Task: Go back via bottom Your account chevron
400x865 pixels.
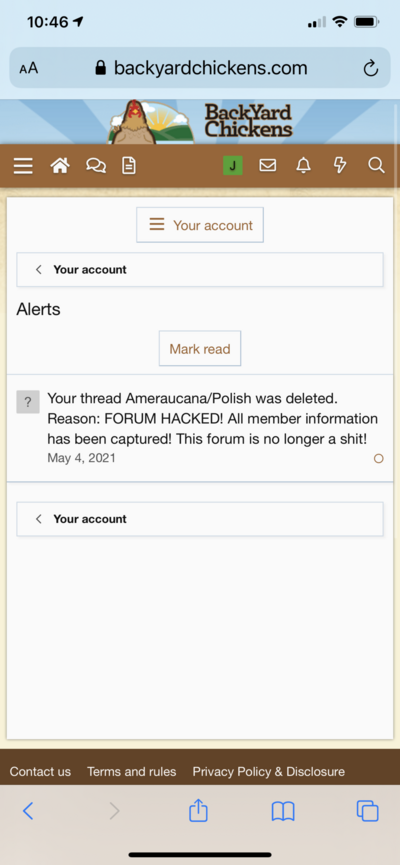Action: point(200,519)
